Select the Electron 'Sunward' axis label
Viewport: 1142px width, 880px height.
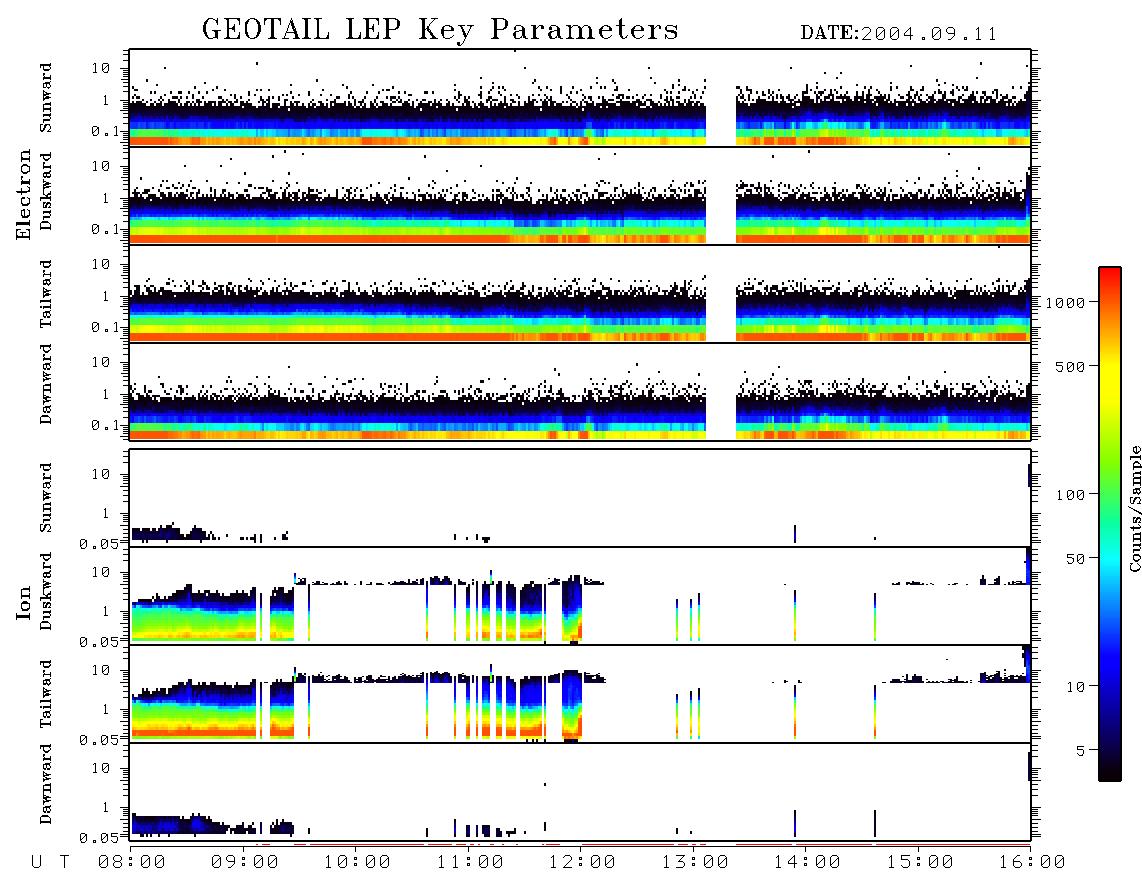[46, 98]
